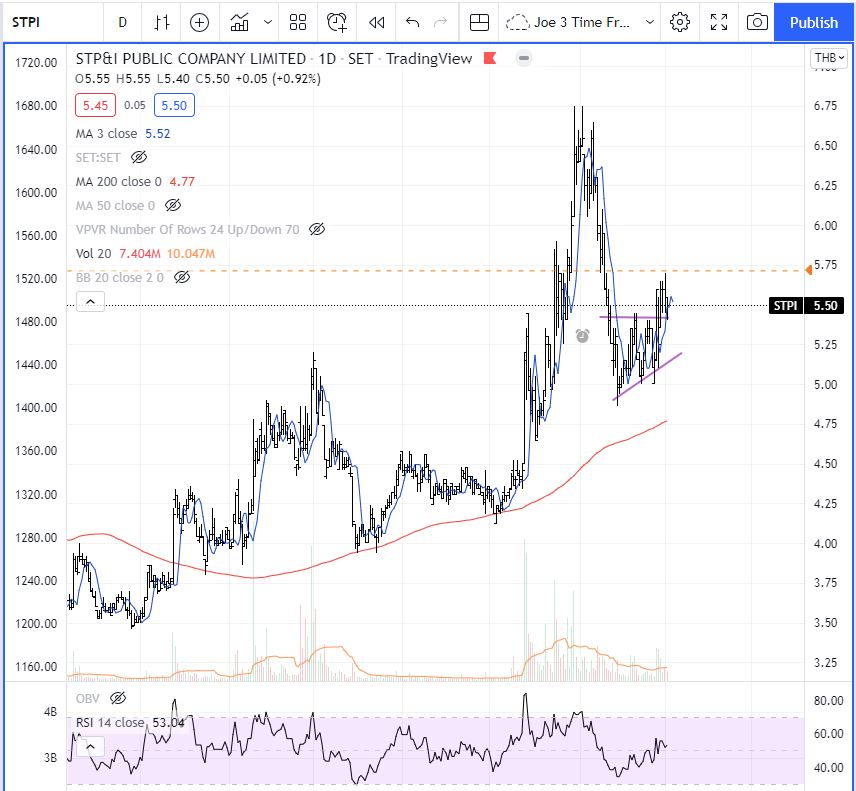Screen dimensions: 856x791
Task: Show the hidden OBV indicator
Action: pos(118,698)
